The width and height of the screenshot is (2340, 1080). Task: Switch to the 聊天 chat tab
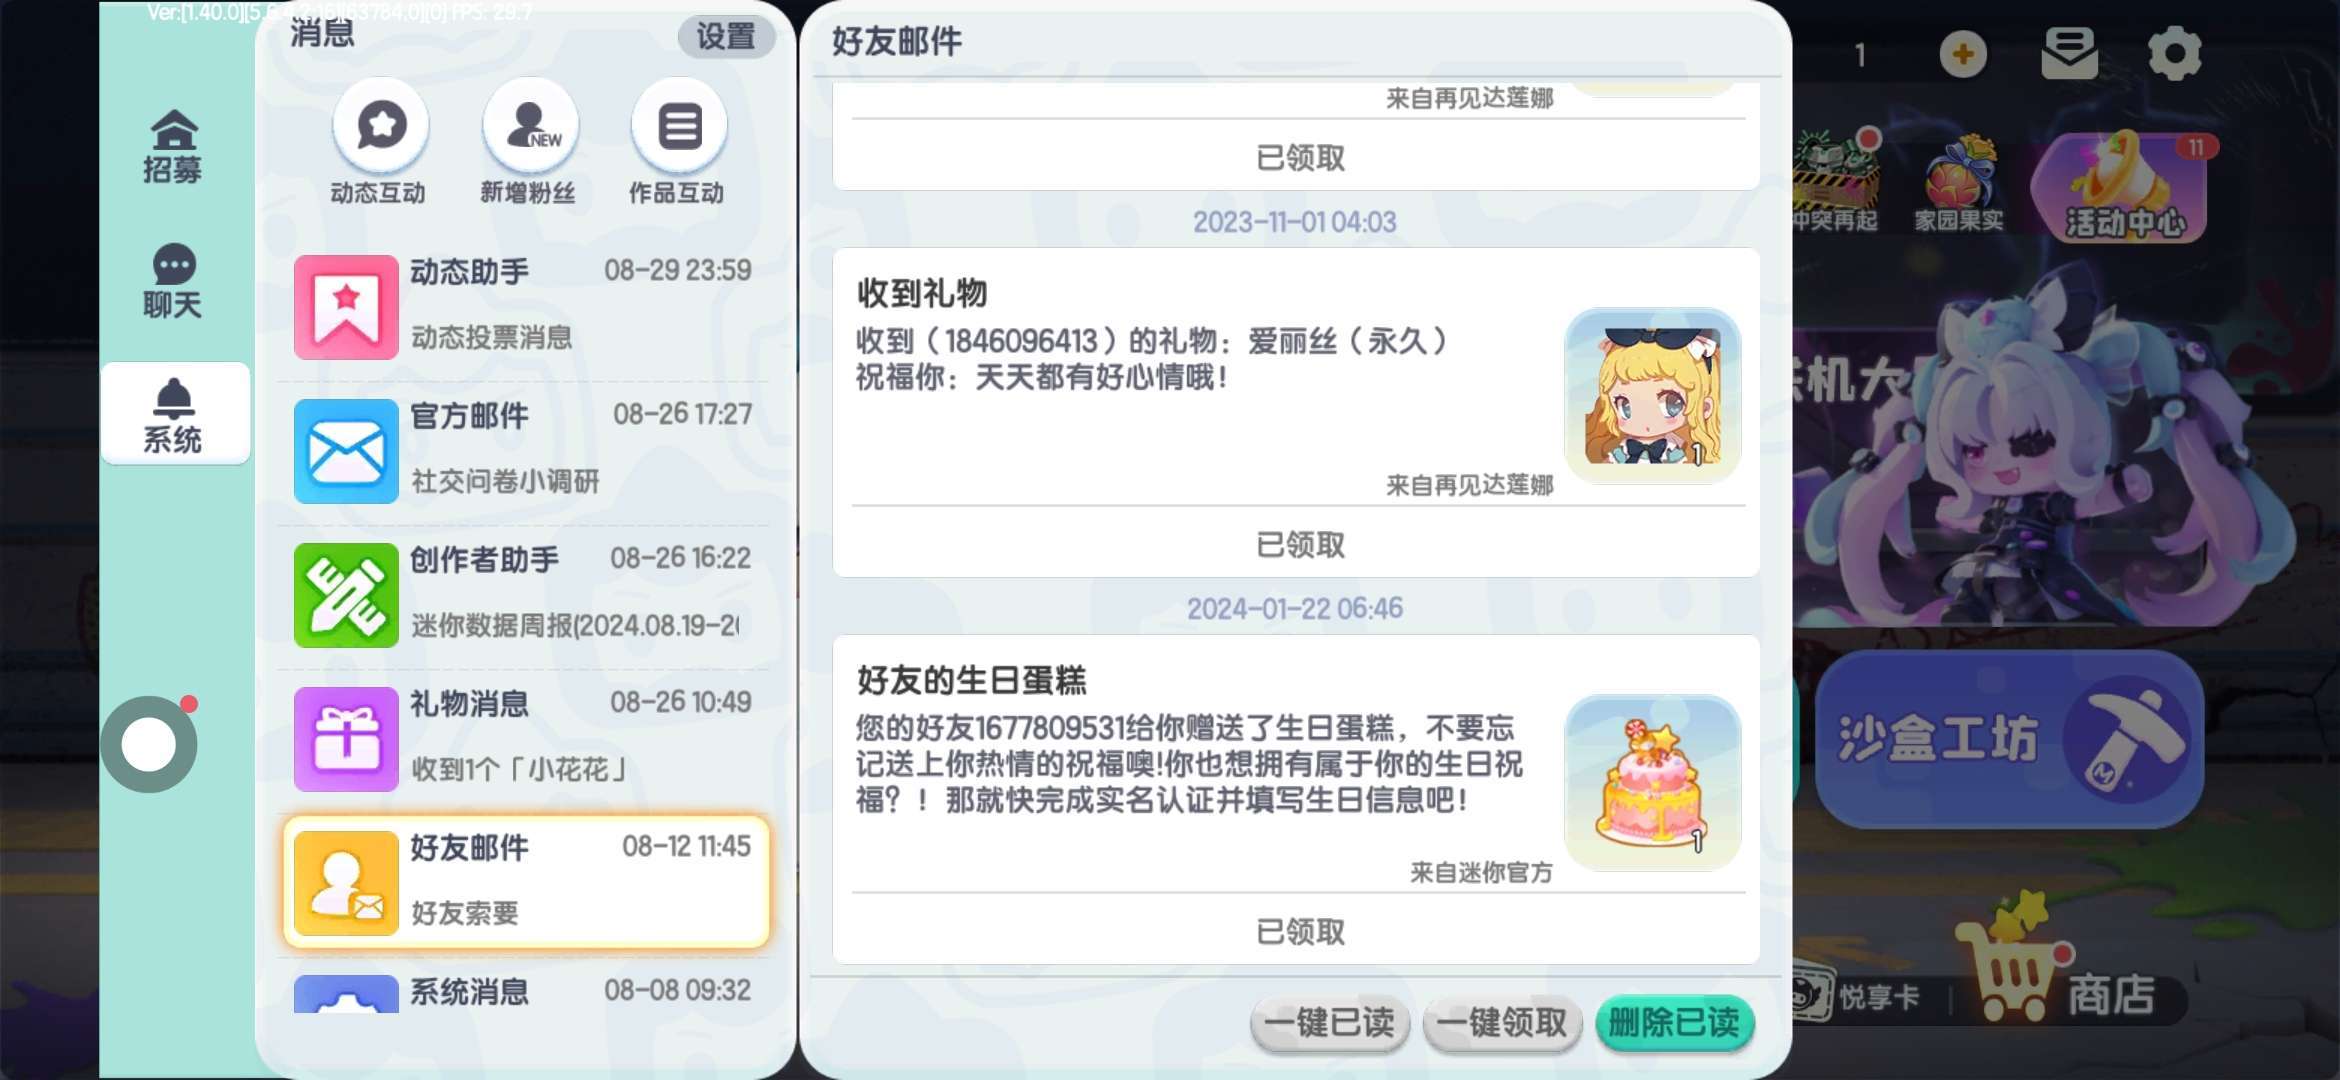pos(173,281)
